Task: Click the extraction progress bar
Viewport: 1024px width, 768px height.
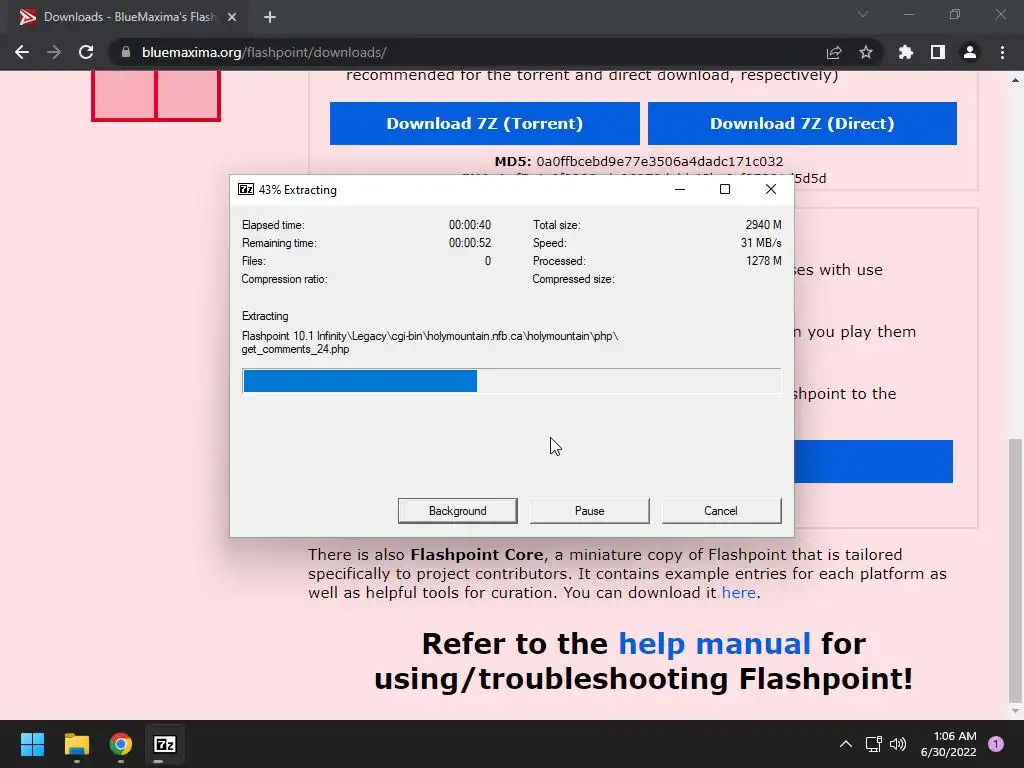Action: [x=511, y=381]
